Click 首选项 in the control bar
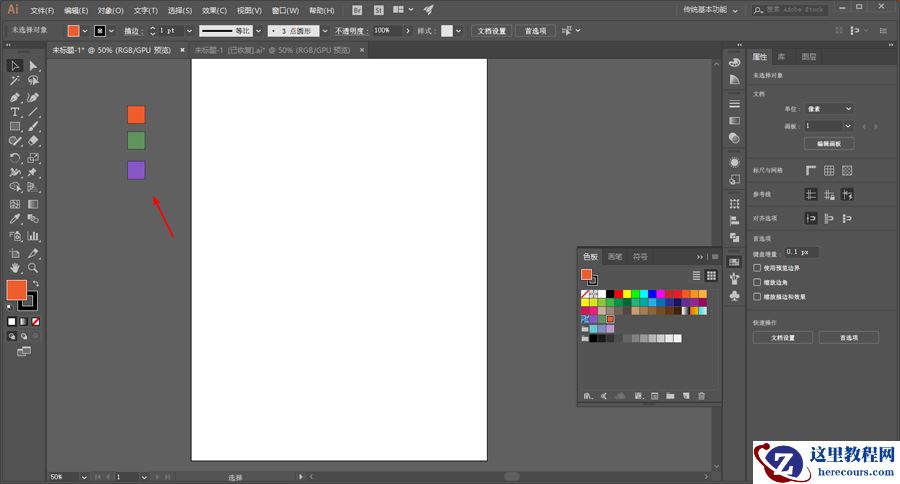The height and width of the screenshot is (484, 900). [535, 31]
